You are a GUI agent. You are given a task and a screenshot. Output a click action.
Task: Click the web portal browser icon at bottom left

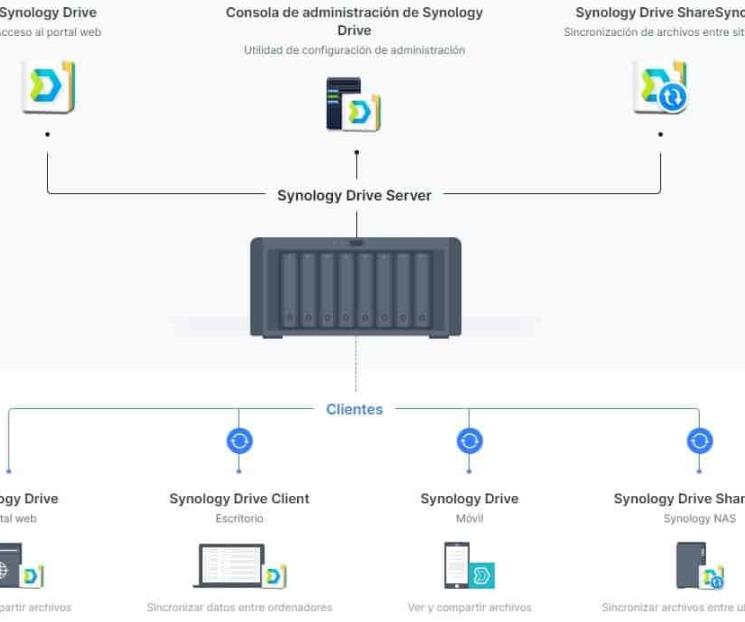(x=21, y=565)
